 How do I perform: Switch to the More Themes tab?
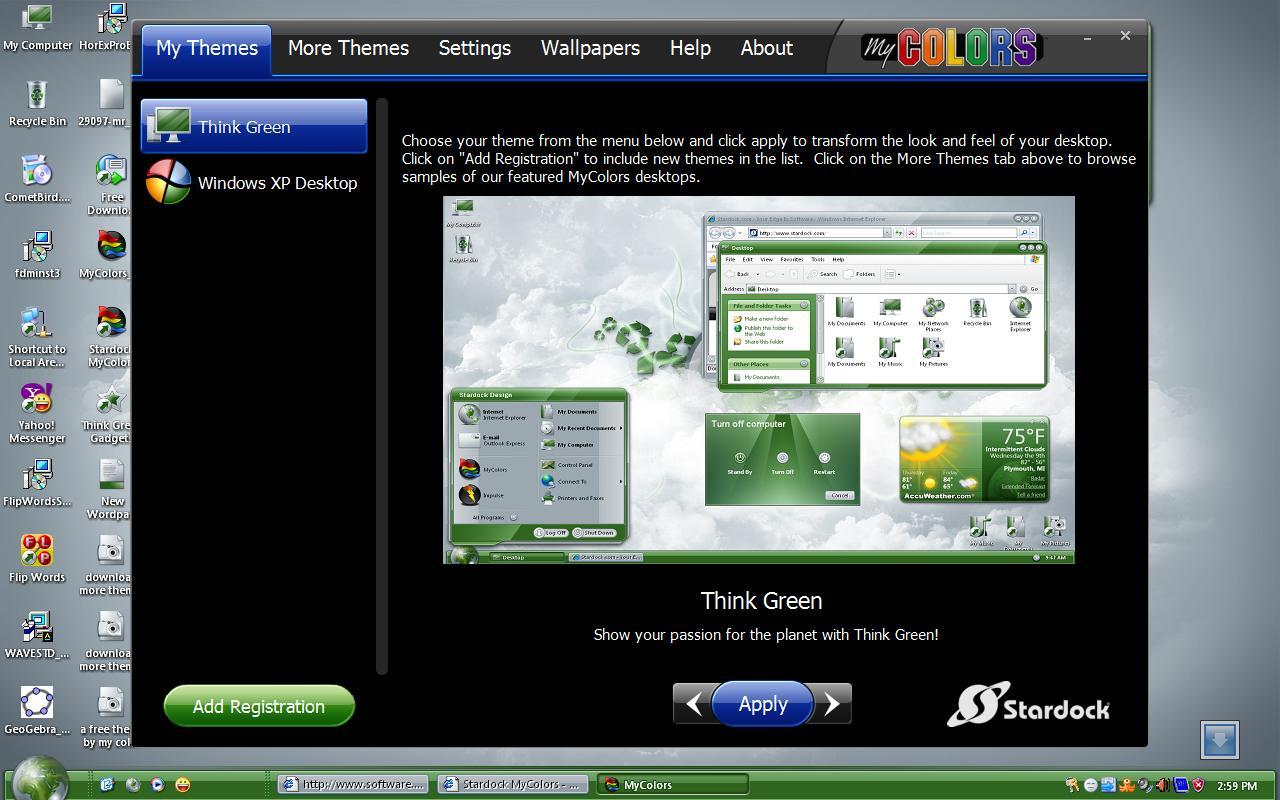[x=348, y=48]
